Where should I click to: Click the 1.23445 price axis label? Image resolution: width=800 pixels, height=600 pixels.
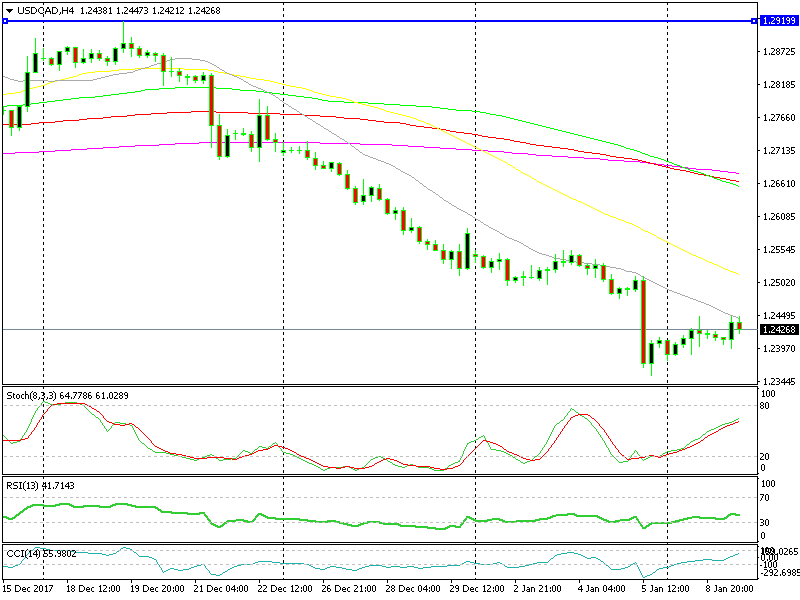point(779,381)
